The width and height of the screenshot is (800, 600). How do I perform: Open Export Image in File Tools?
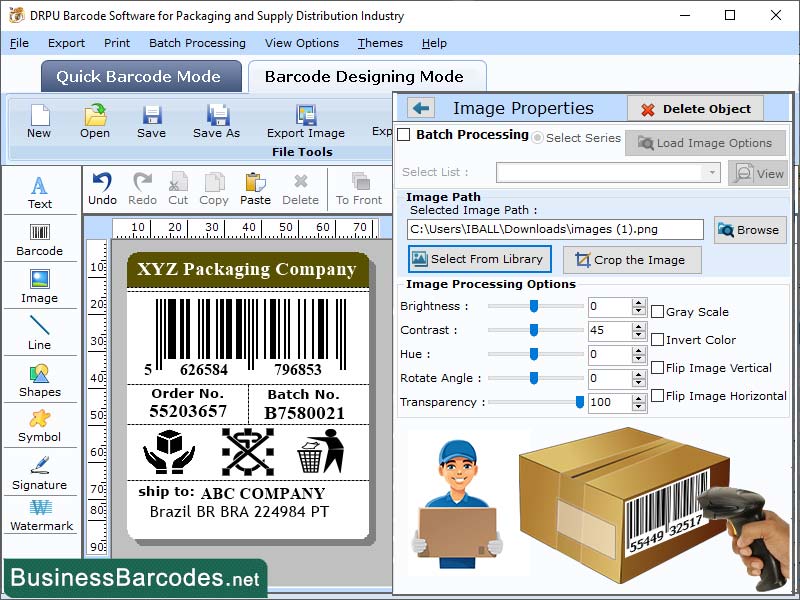point(305,121)
